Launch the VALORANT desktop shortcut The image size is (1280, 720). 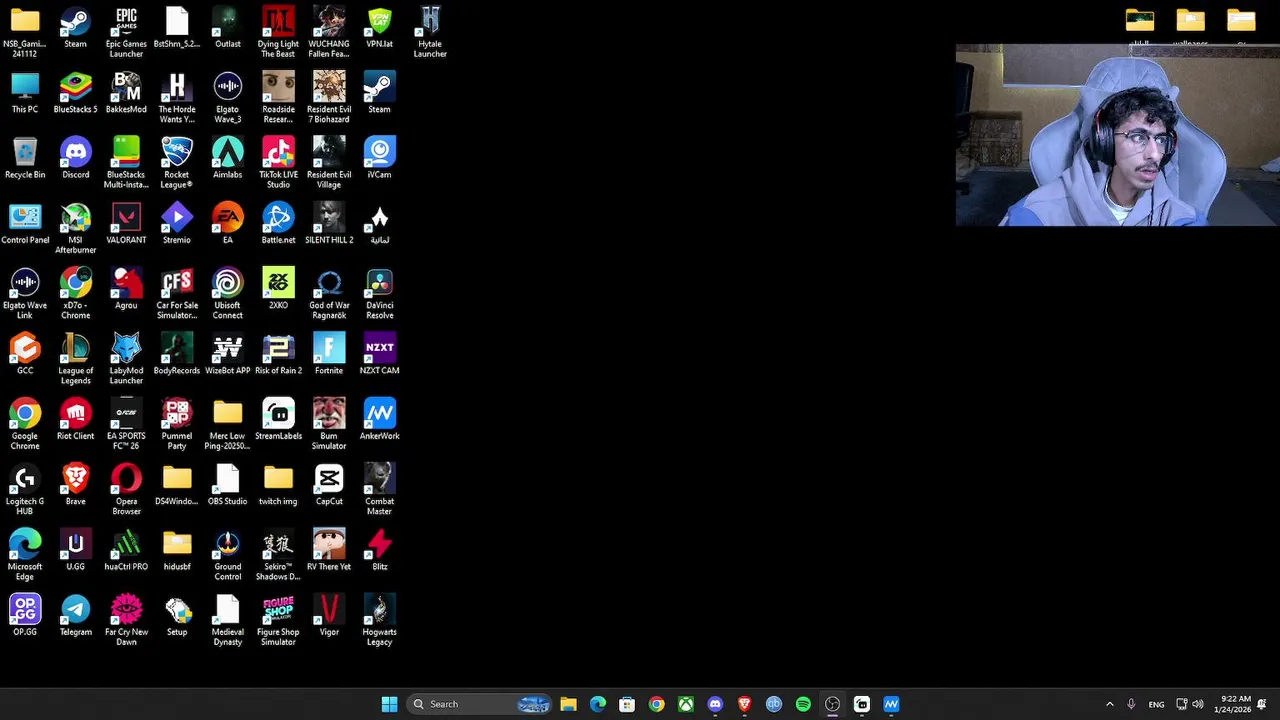click(x=126, y=224)
